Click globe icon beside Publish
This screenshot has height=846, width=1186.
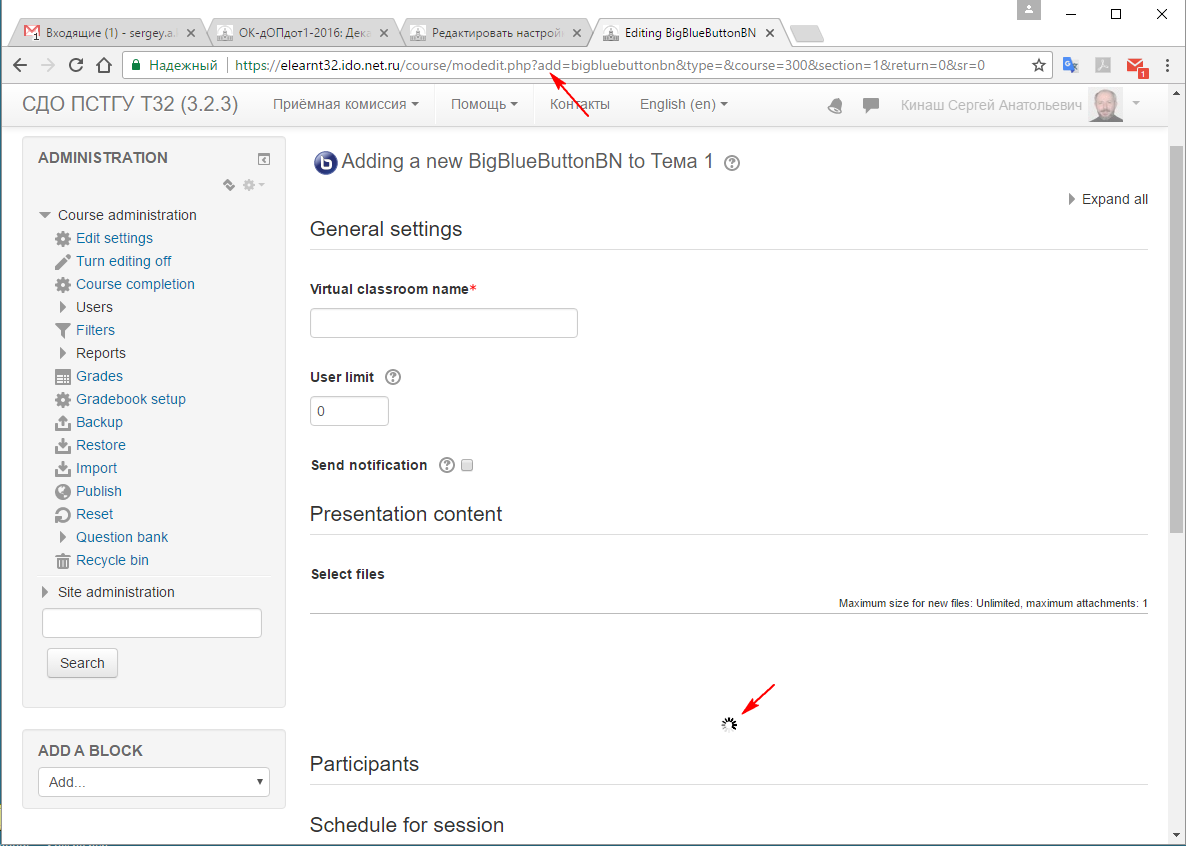click(x=63, y=492)
